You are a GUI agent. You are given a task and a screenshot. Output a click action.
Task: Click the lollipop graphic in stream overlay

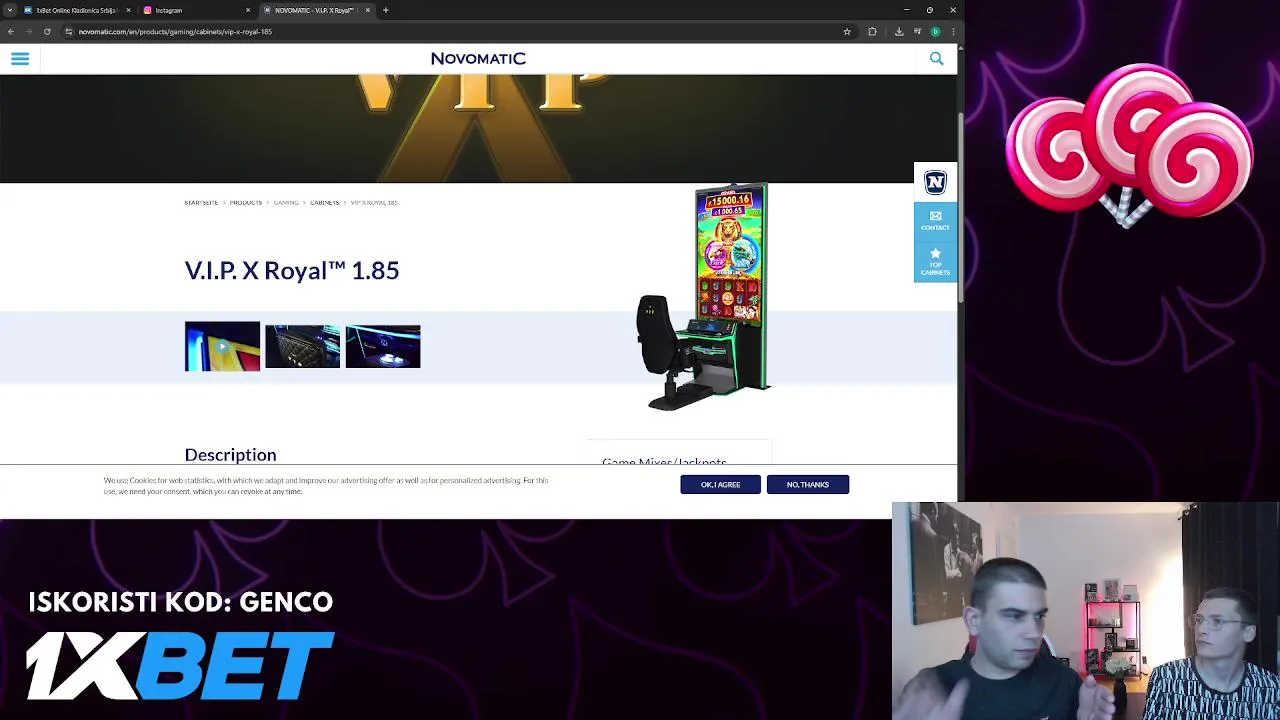coord(1128,146)
